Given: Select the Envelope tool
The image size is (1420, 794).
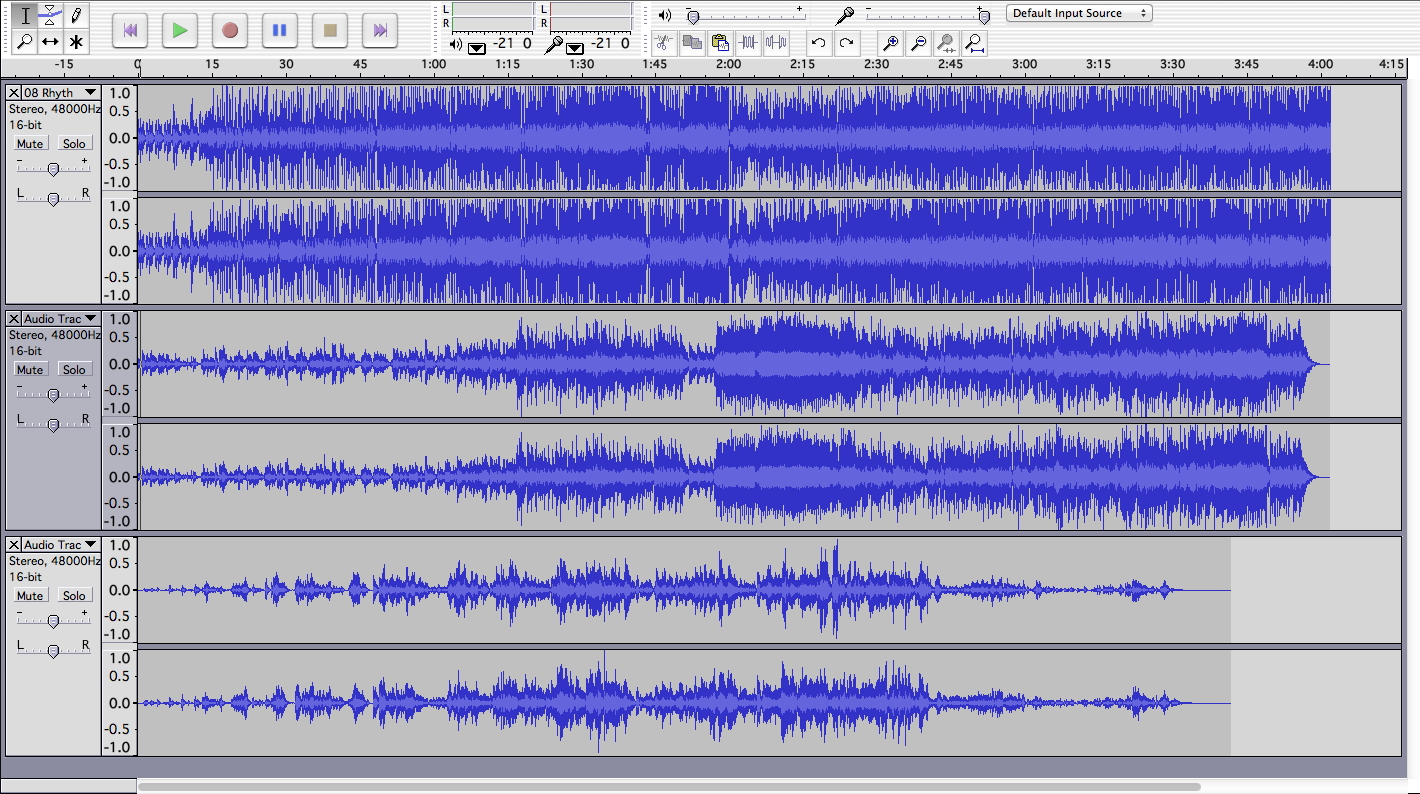Looking at the screenshot, I should 50,15.
